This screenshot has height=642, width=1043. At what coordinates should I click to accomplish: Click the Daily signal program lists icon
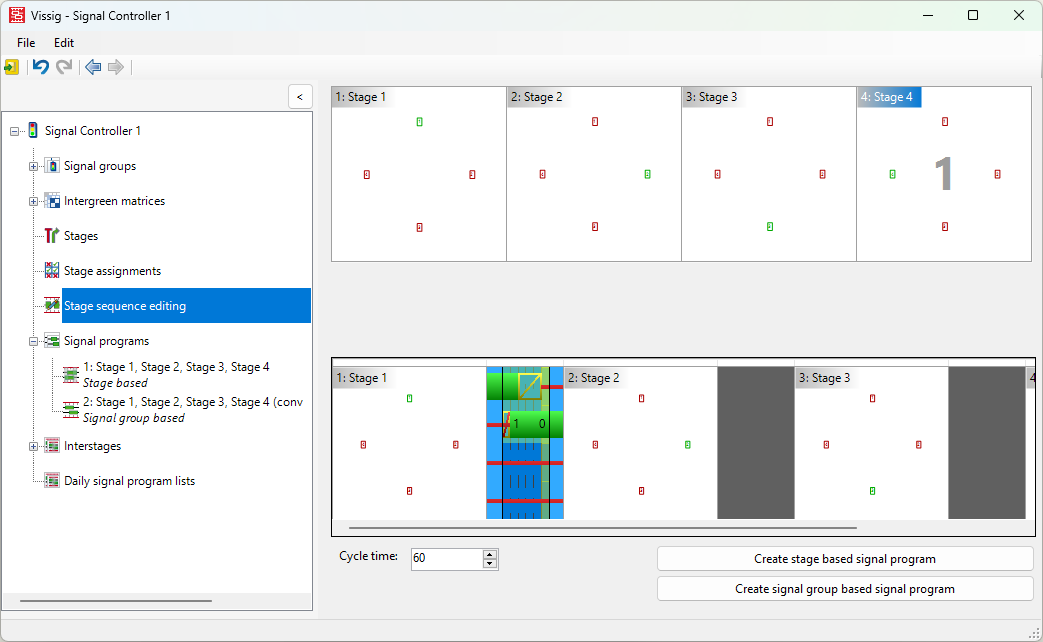52,481
